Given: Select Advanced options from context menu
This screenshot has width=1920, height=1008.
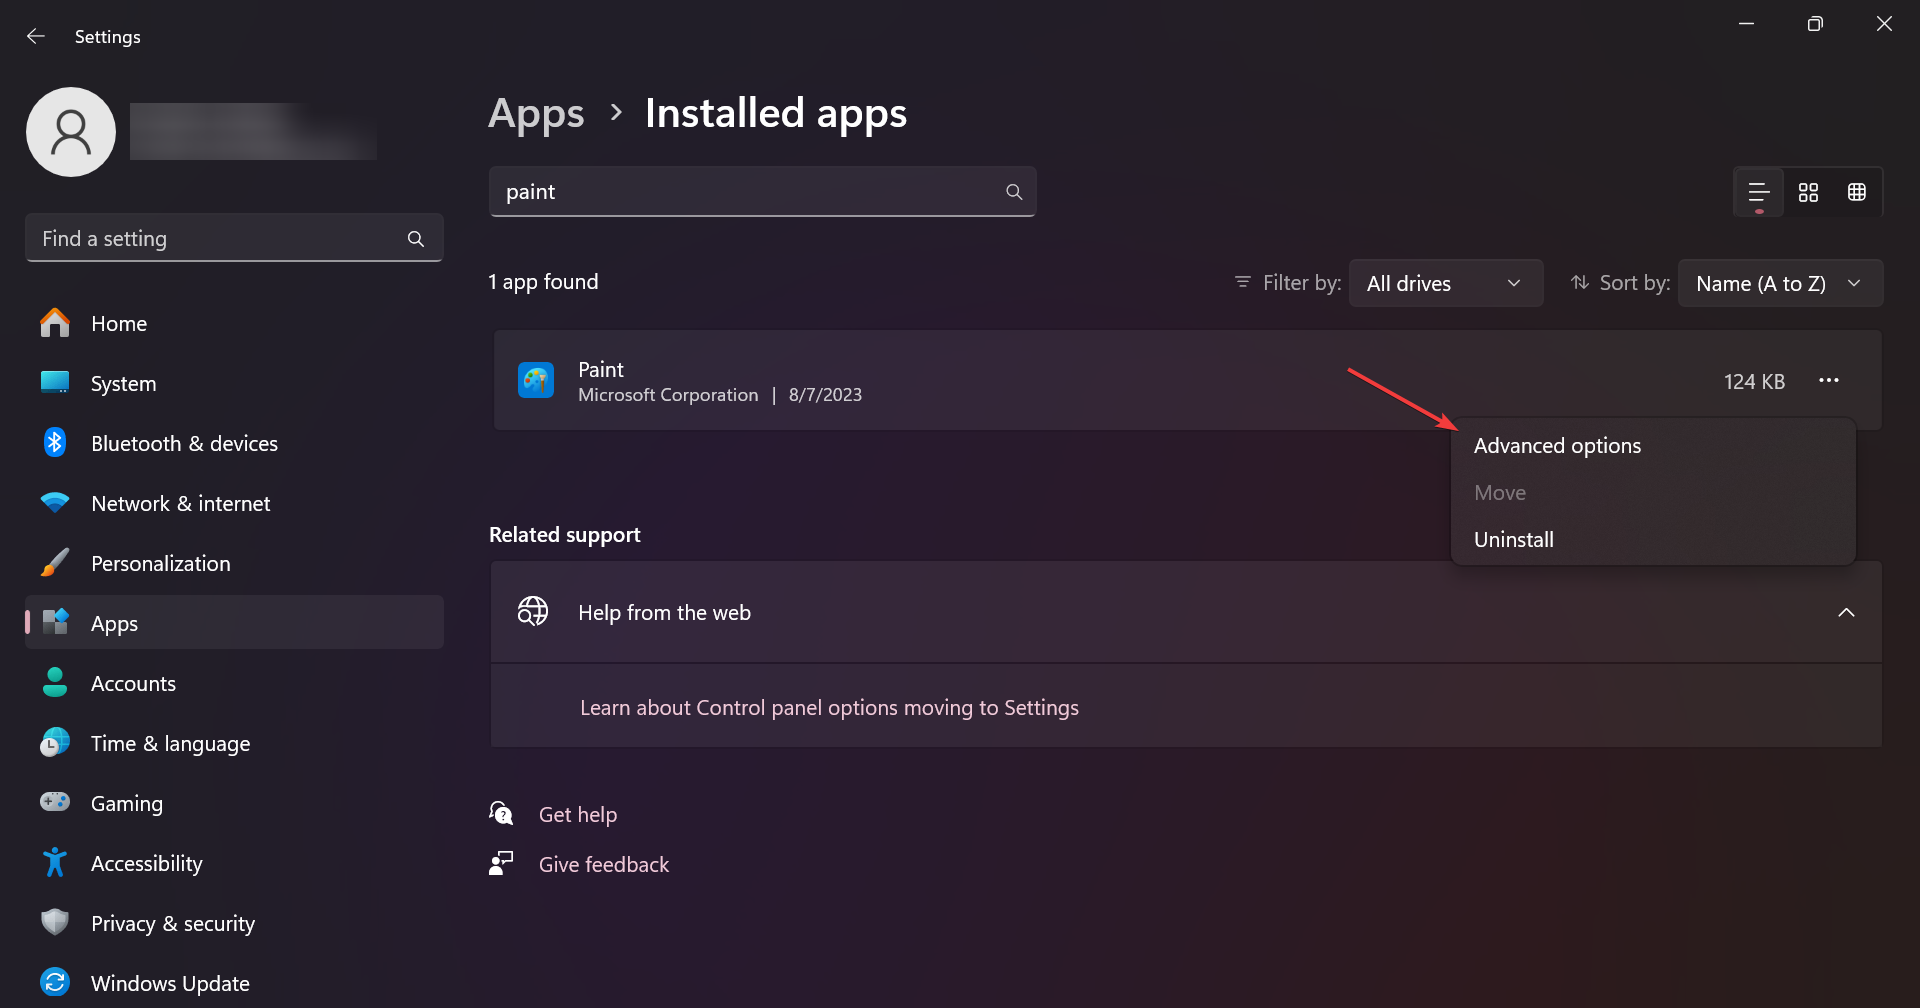Looking at the screenshot, I should tap(1557, 446).
